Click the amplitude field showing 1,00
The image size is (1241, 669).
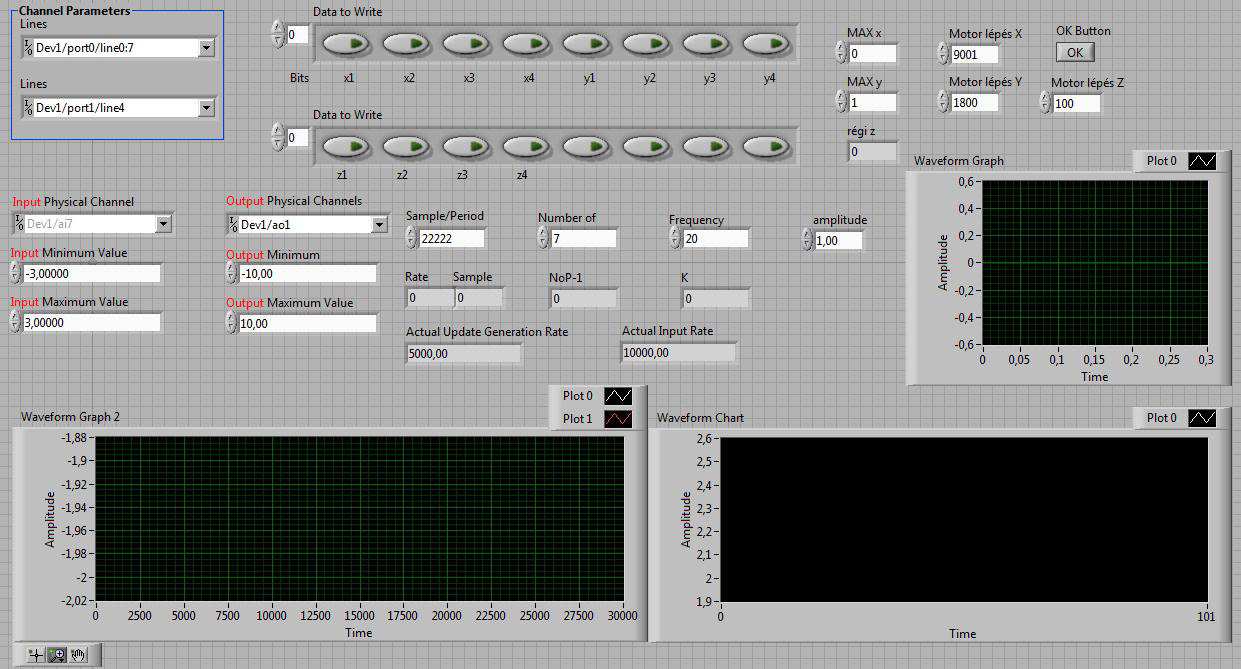click(x=839, y=240)
